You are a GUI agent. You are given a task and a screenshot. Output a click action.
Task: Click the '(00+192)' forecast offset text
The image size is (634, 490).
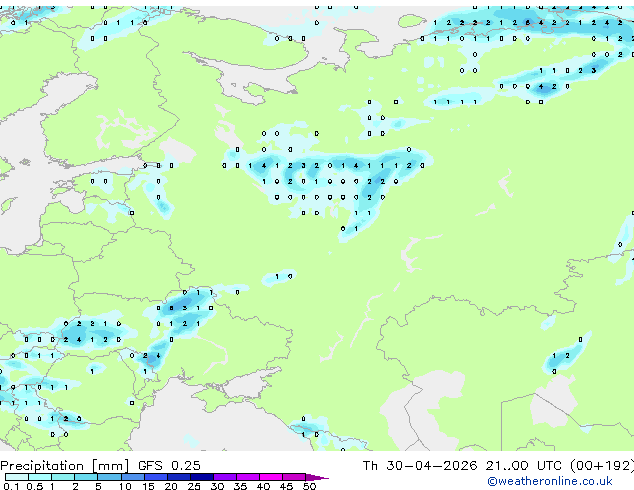point(602,466)
